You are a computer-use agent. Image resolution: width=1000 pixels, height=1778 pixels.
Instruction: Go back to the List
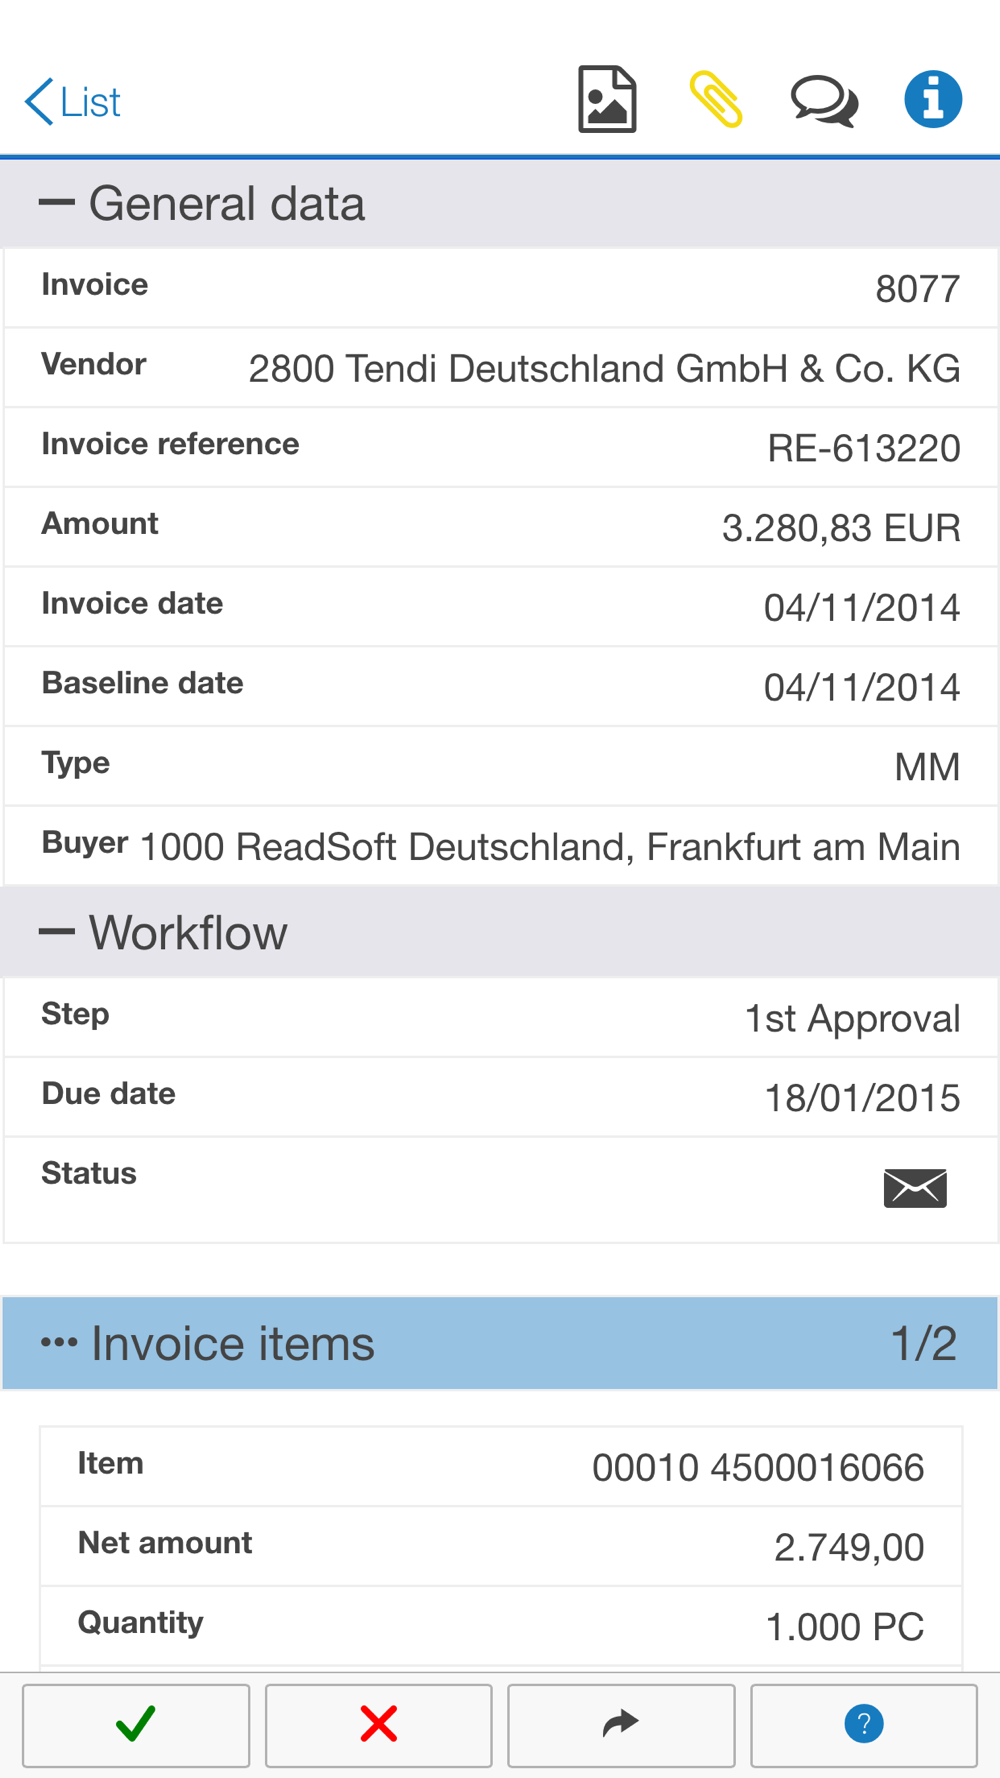click(73, 102)
